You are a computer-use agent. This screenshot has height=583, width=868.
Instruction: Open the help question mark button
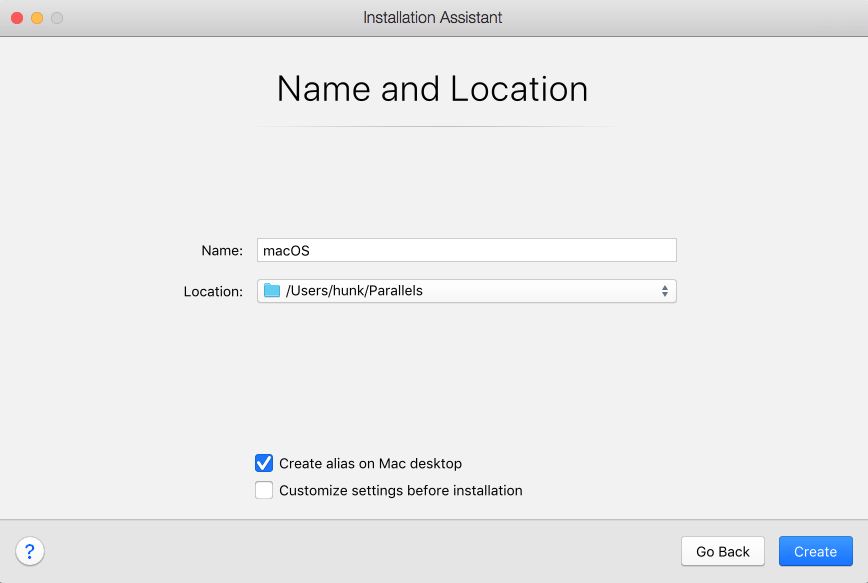(30, 551)
